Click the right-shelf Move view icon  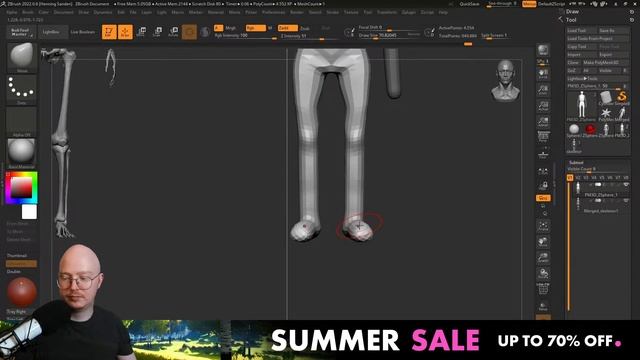point(543,242)
